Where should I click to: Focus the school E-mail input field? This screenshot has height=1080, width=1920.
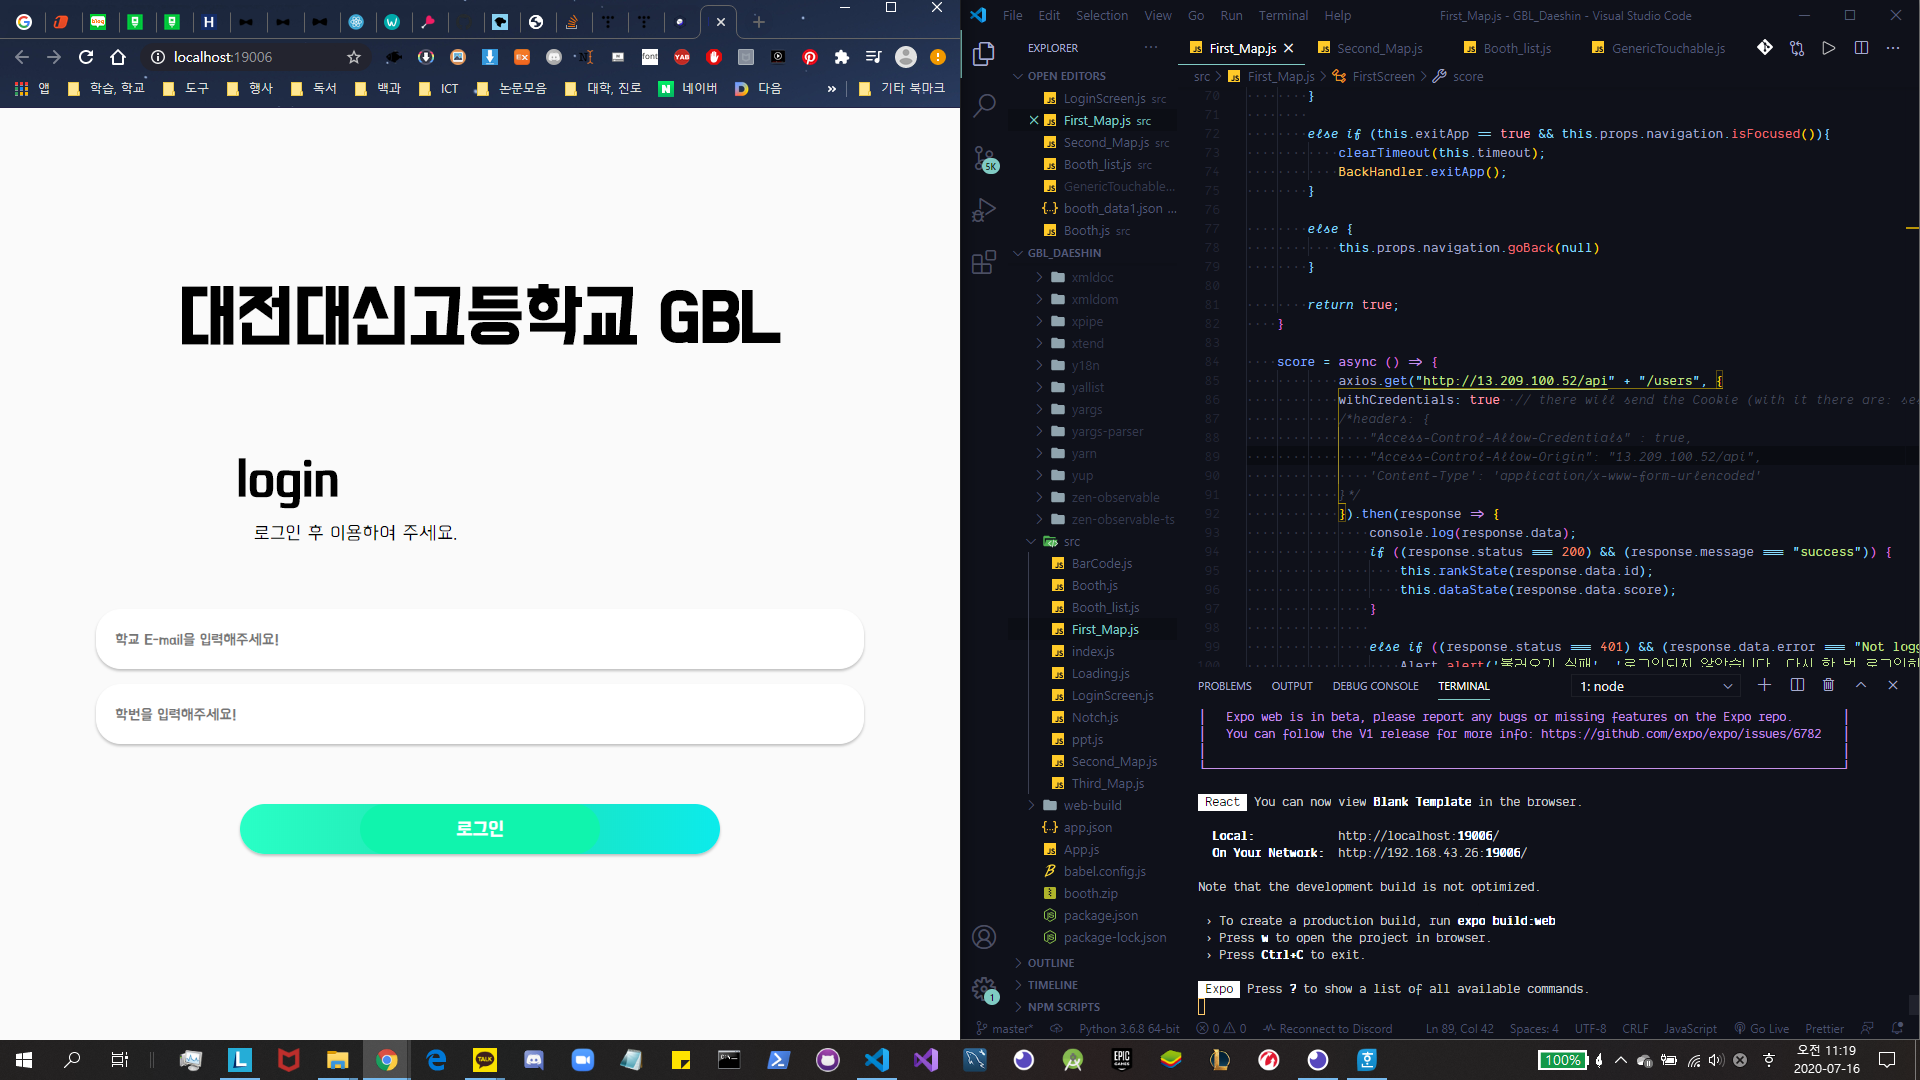(x=480, y=639)
